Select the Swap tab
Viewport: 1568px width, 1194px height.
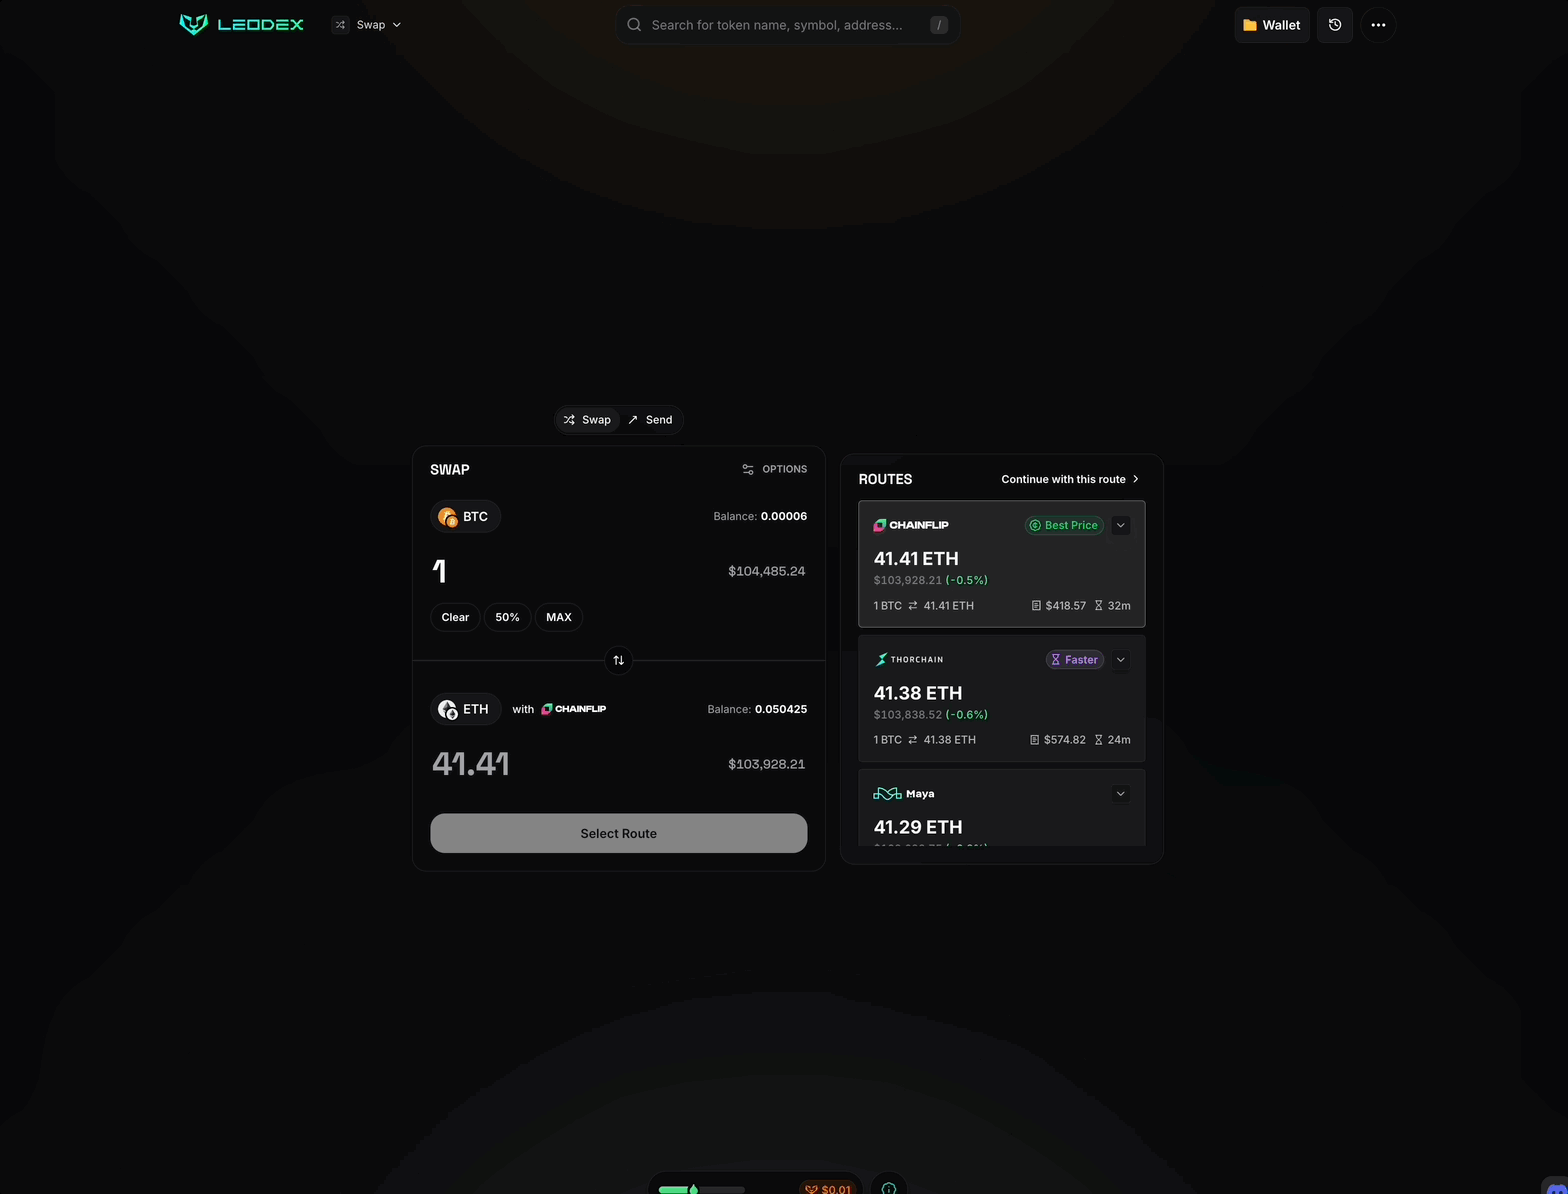[x=587, y=420]
